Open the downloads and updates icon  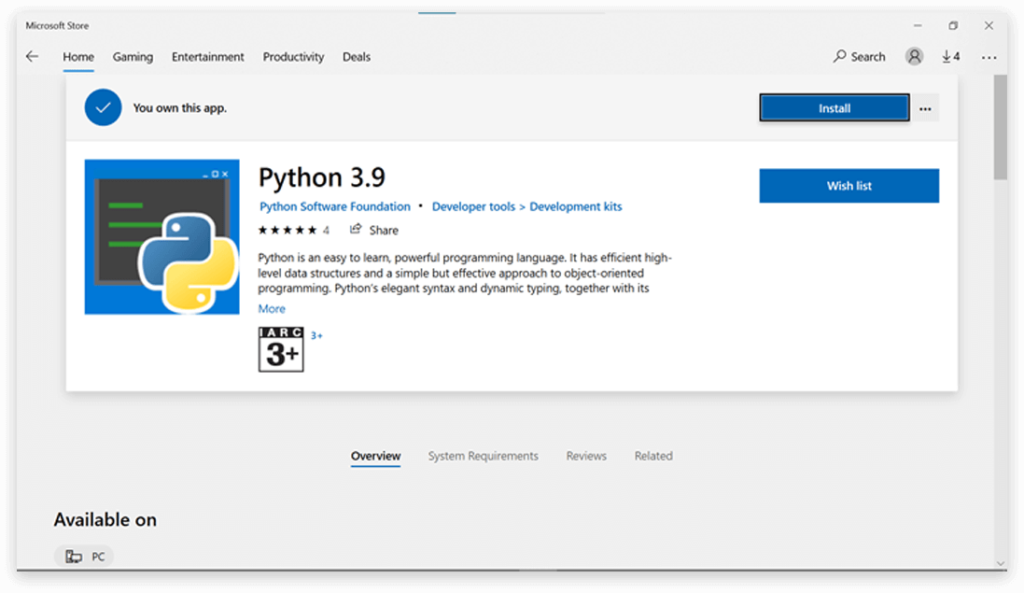[x=950, y=57]
